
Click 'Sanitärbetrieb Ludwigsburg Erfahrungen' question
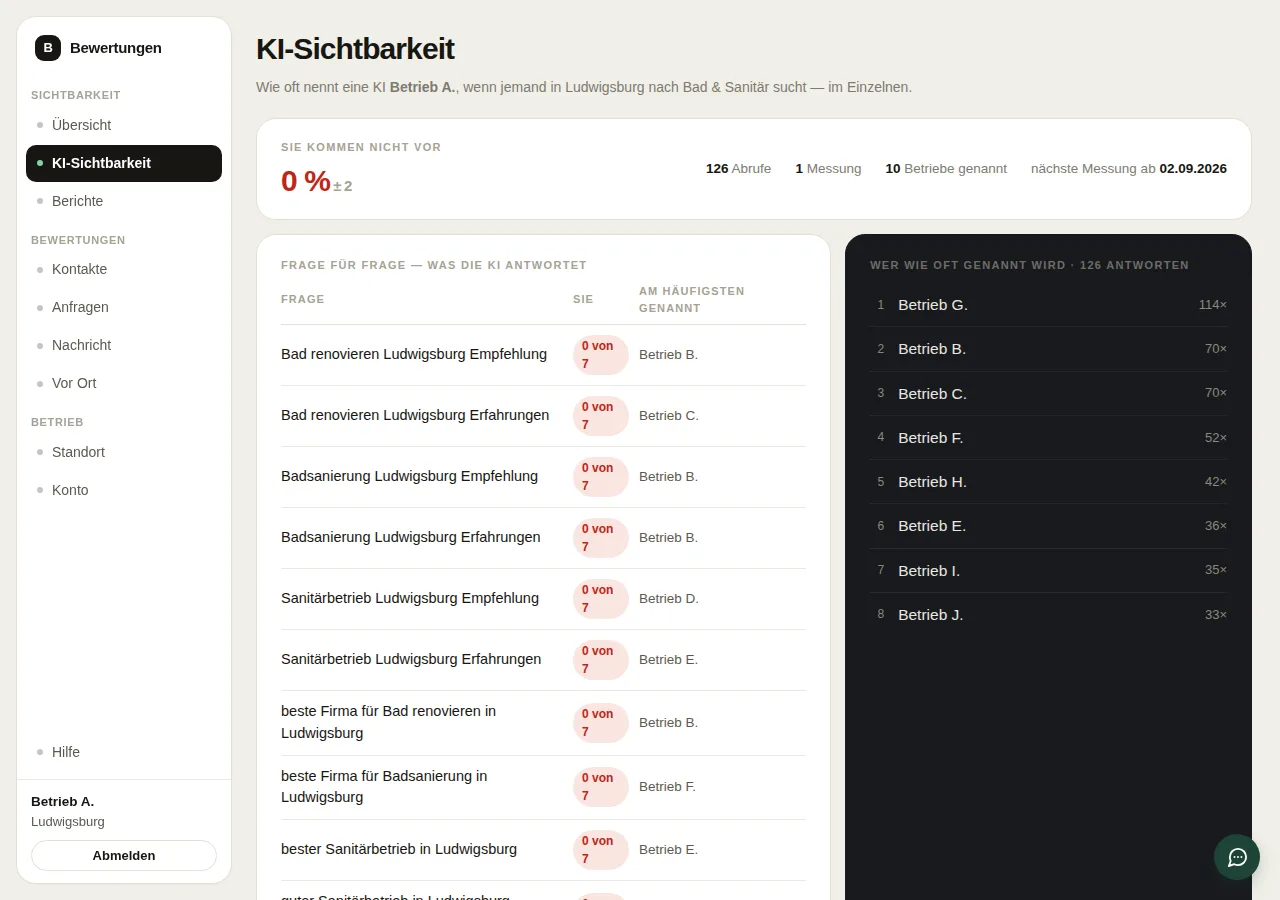click(x=543, y=660)
